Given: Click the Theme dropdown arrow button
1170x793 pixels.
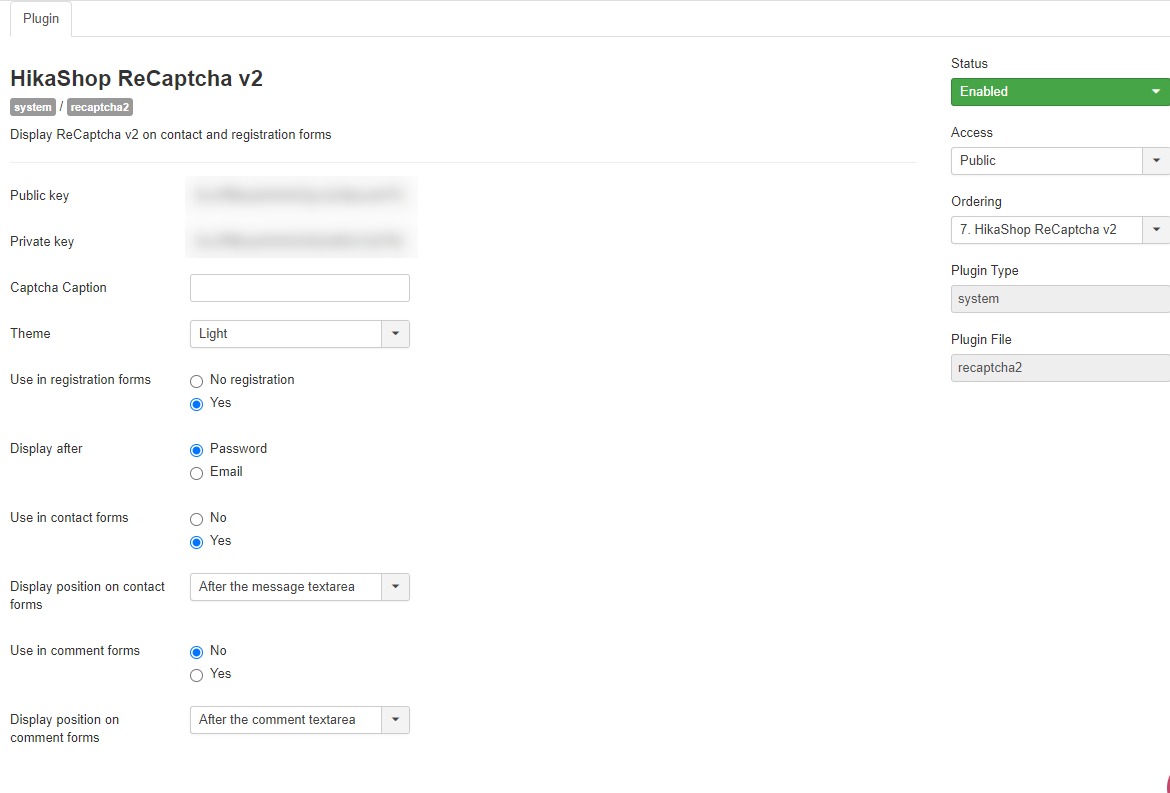Looking at the screenshot, I should pos(395,334).
